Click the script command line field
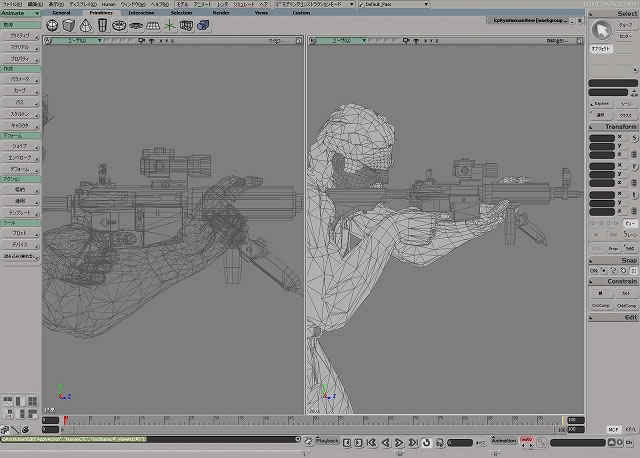 click(150, 439)
